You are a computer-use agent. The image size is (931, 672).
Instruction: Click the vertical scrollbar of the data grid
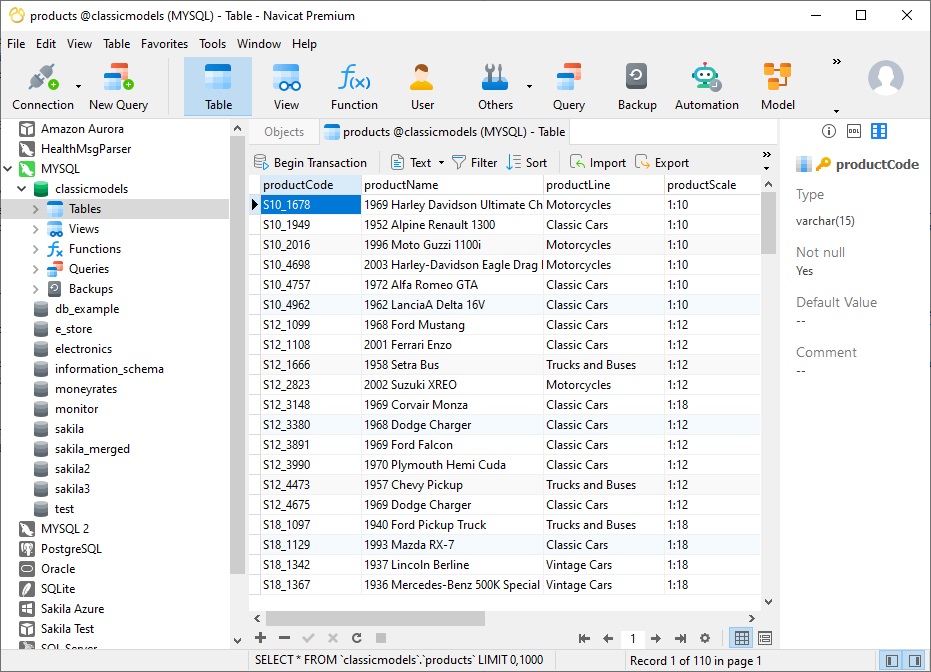(768, 223)
